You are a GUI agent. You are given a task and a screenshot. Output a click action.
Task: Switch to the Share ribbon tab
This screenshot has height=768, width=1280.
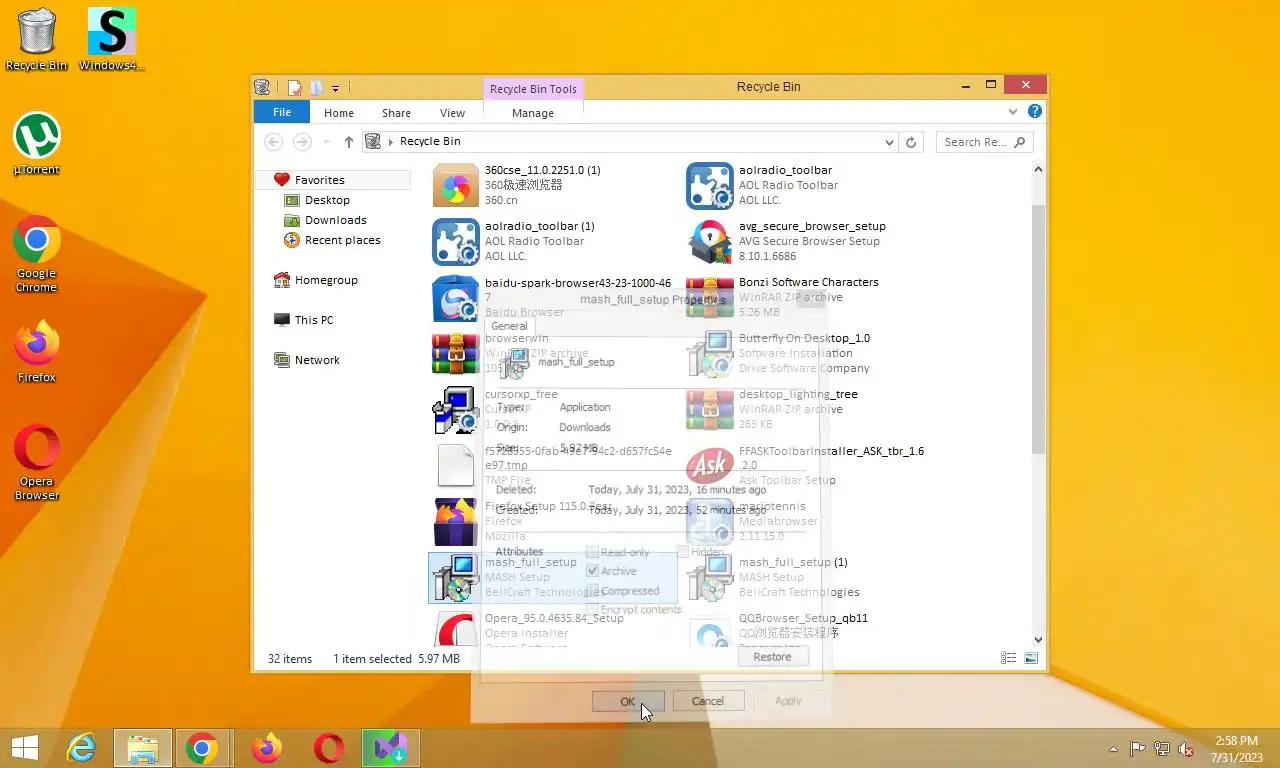click(396, 113)
